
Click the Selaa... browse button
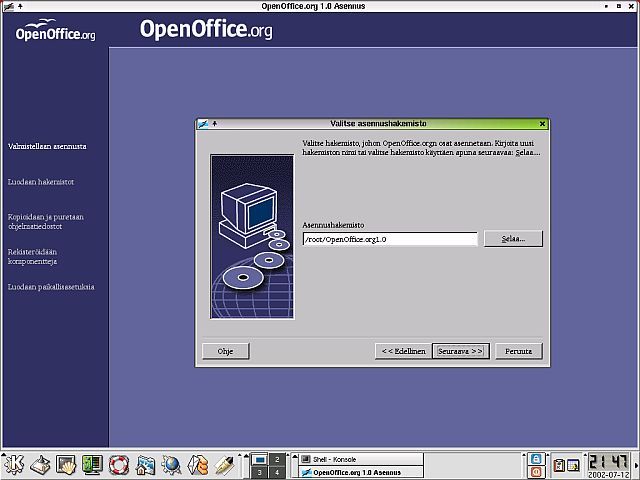coord(513,239)
